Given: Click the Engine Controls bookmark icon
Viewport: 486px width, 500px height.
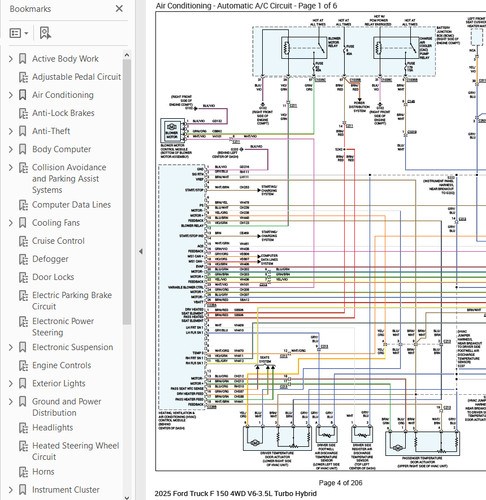Looking at the screenshot, I should 23,366.
